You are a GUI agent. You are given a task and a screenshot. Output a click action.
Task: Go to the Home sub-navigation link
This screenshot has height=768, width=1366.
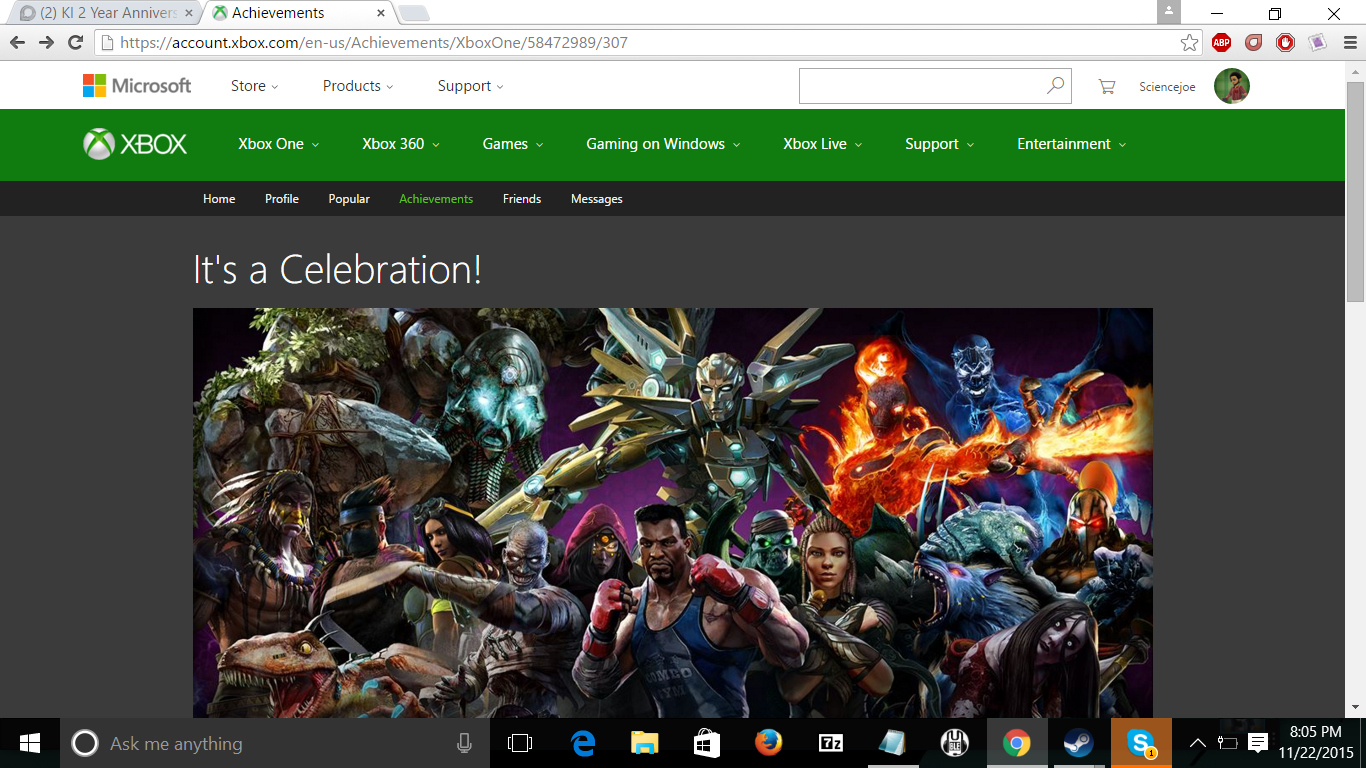pyautogui.click(x=219, y=199)
